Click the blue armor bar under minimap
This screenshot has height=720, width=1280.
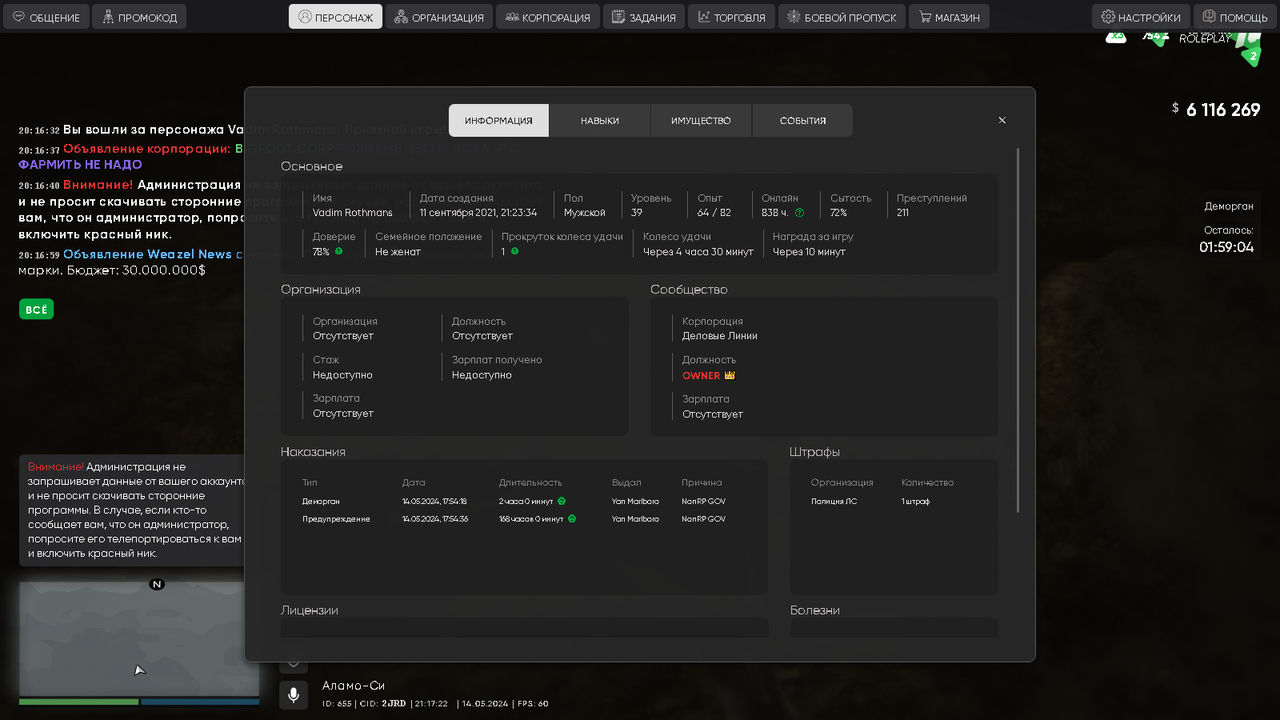(x=200, y=702)
